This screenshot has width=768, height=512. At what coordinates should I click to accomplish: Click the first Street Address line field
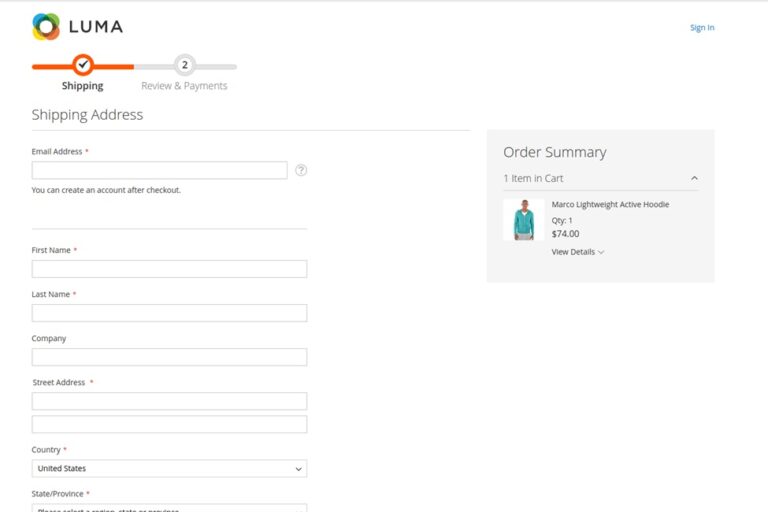pos(169,401)
